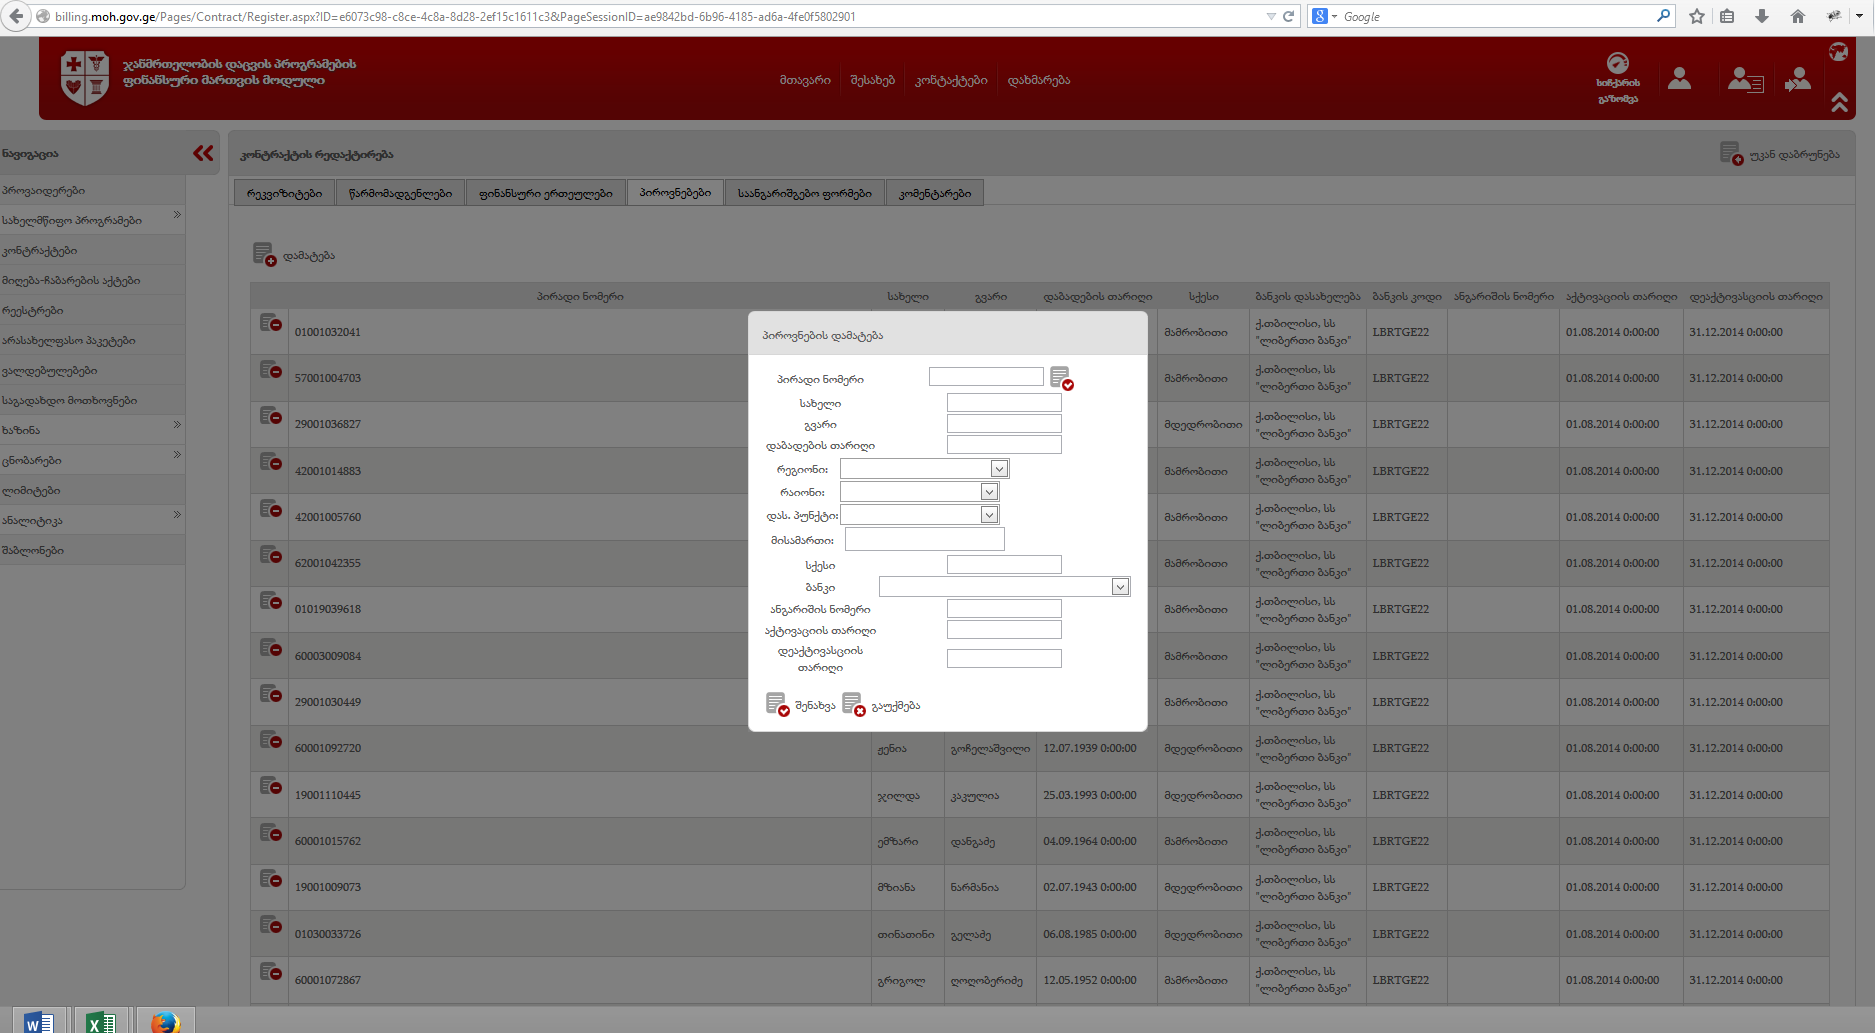Click the verify icon beside personal number field

click(1061, 378)
